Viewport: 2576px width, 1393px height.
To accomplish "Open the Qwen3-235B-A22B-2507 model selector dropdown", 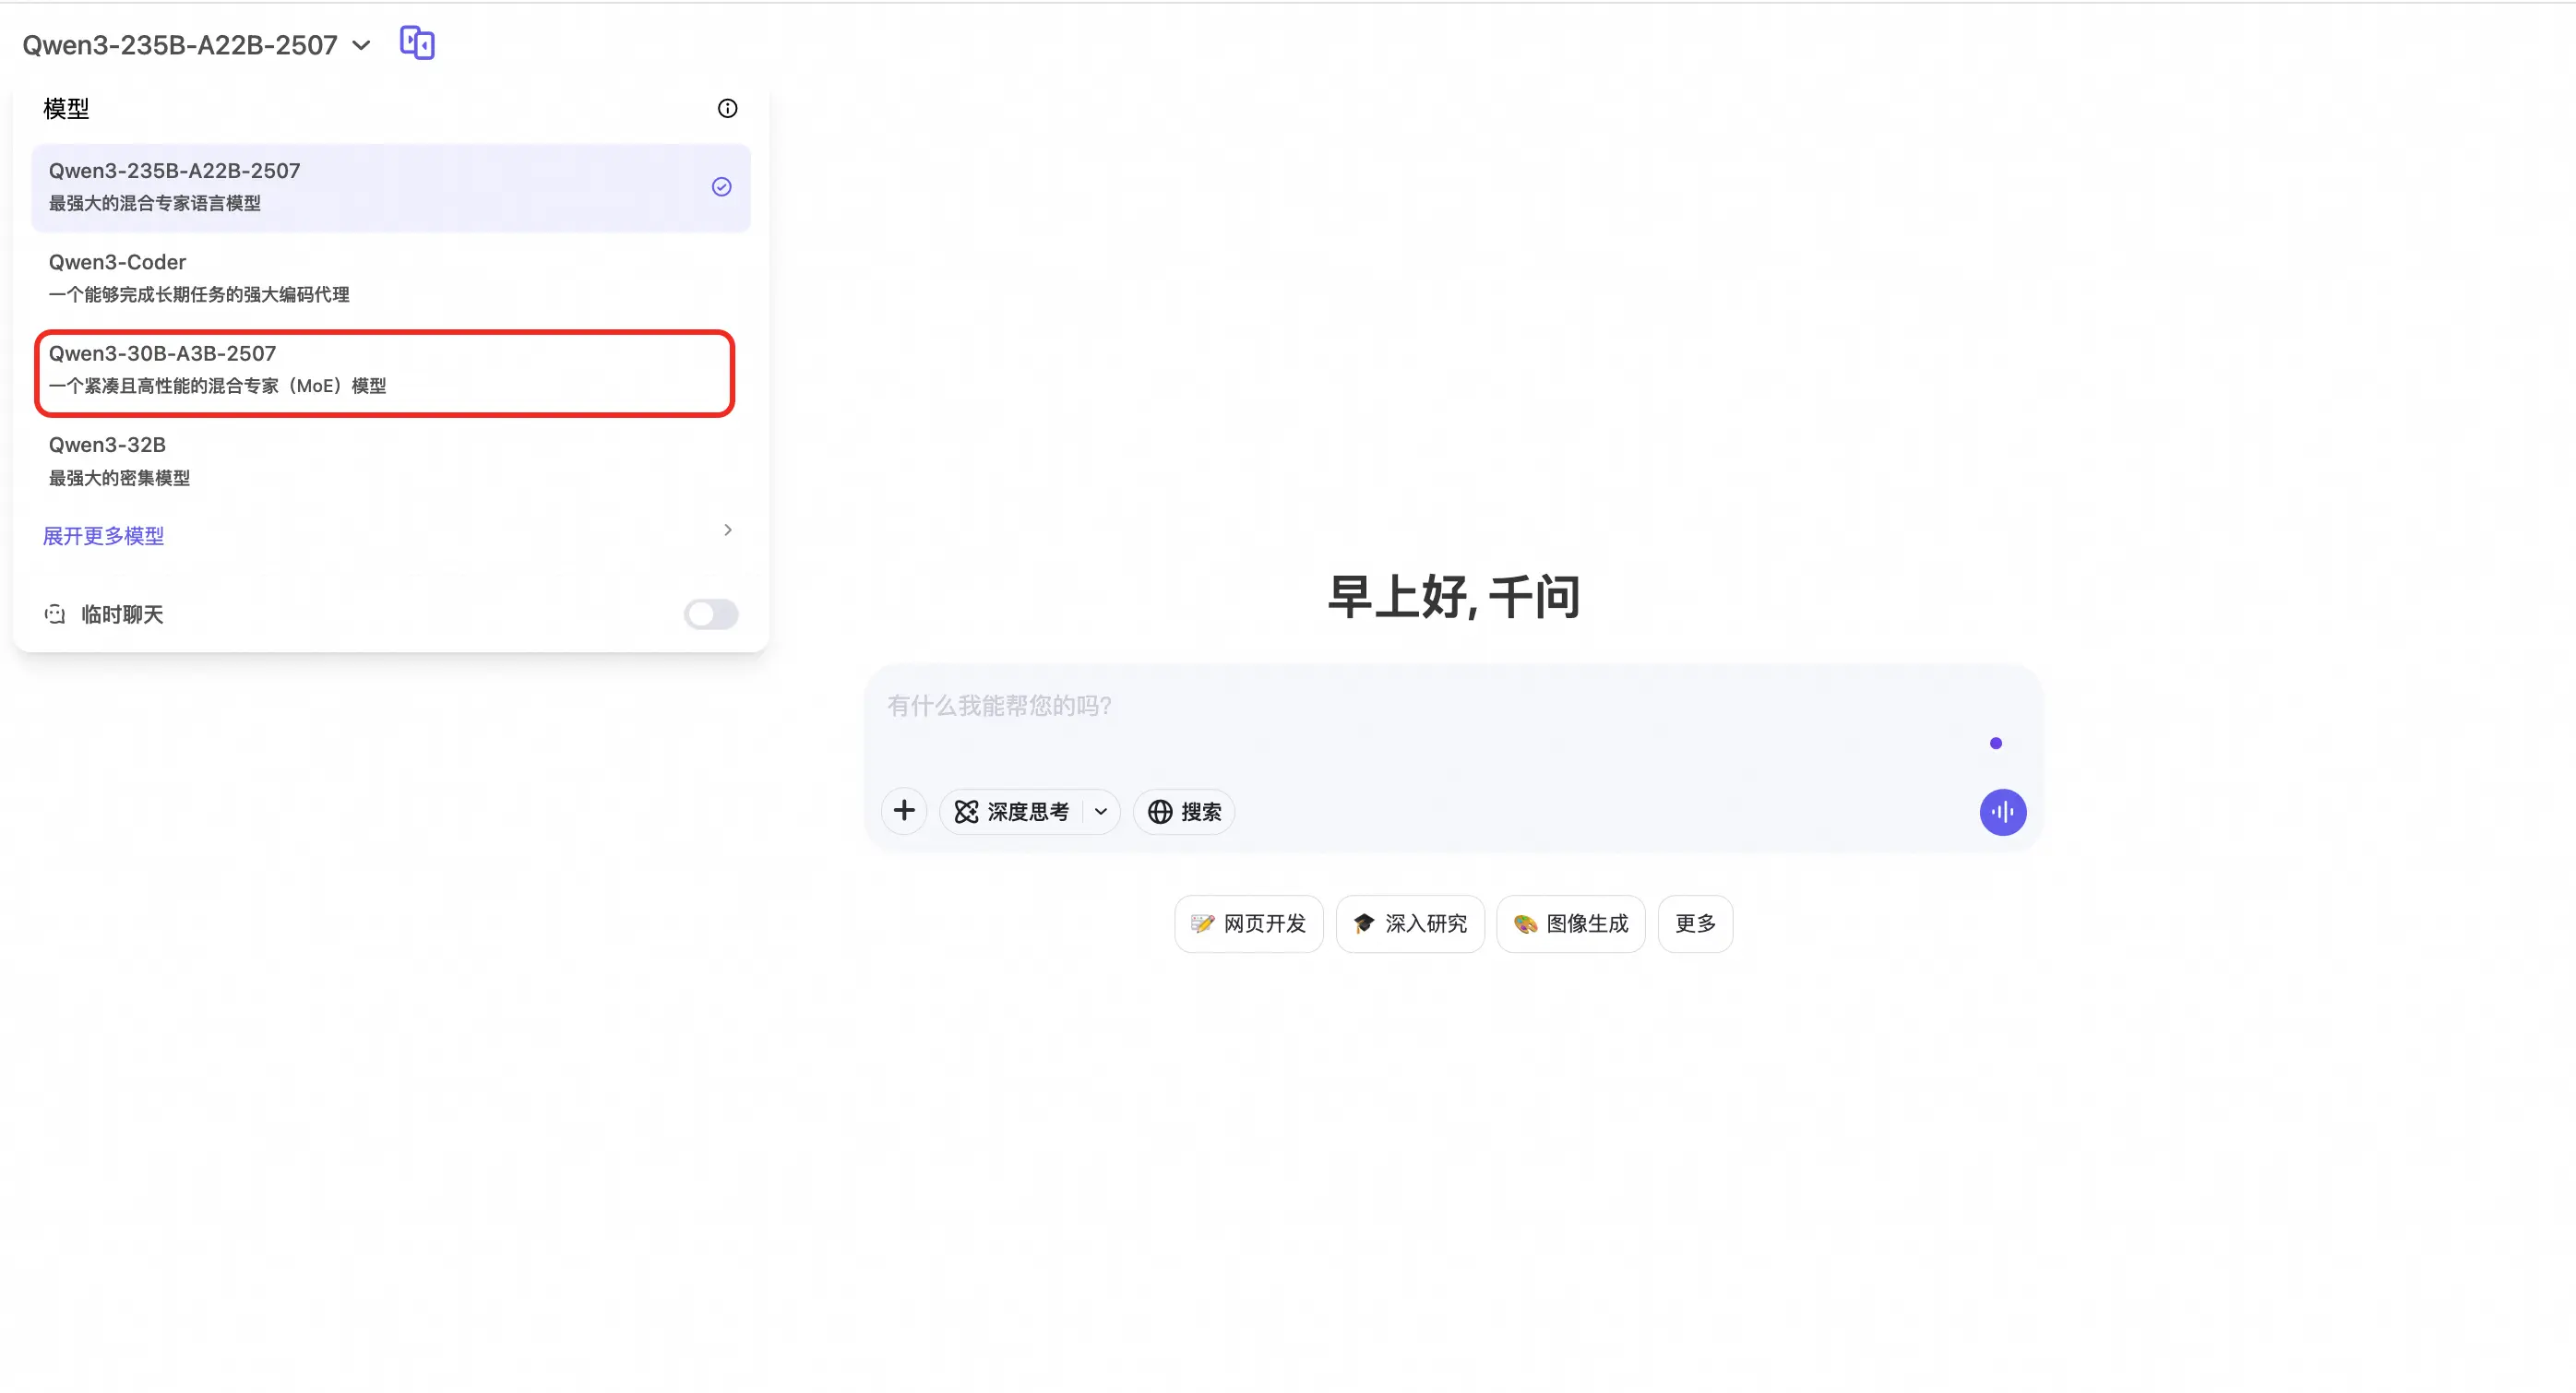I will pyautogui.click(x=197, y=45).
